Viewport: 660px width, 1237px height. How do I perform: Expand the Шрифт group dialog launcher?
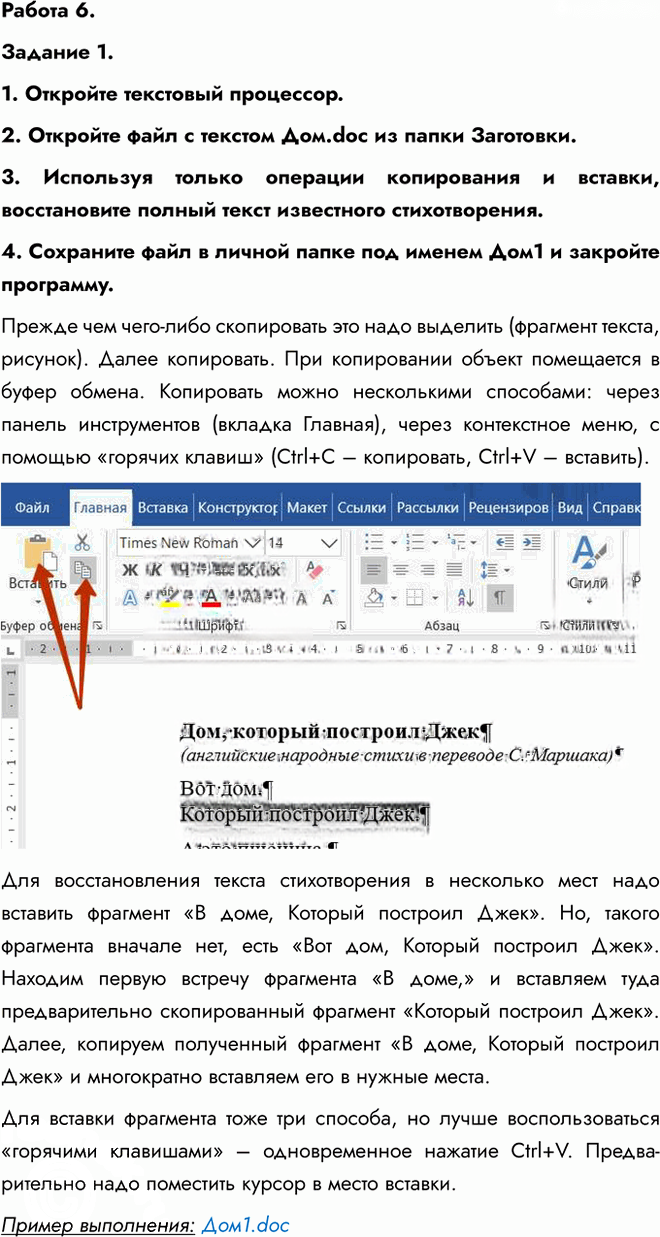[x=342, y=625]
